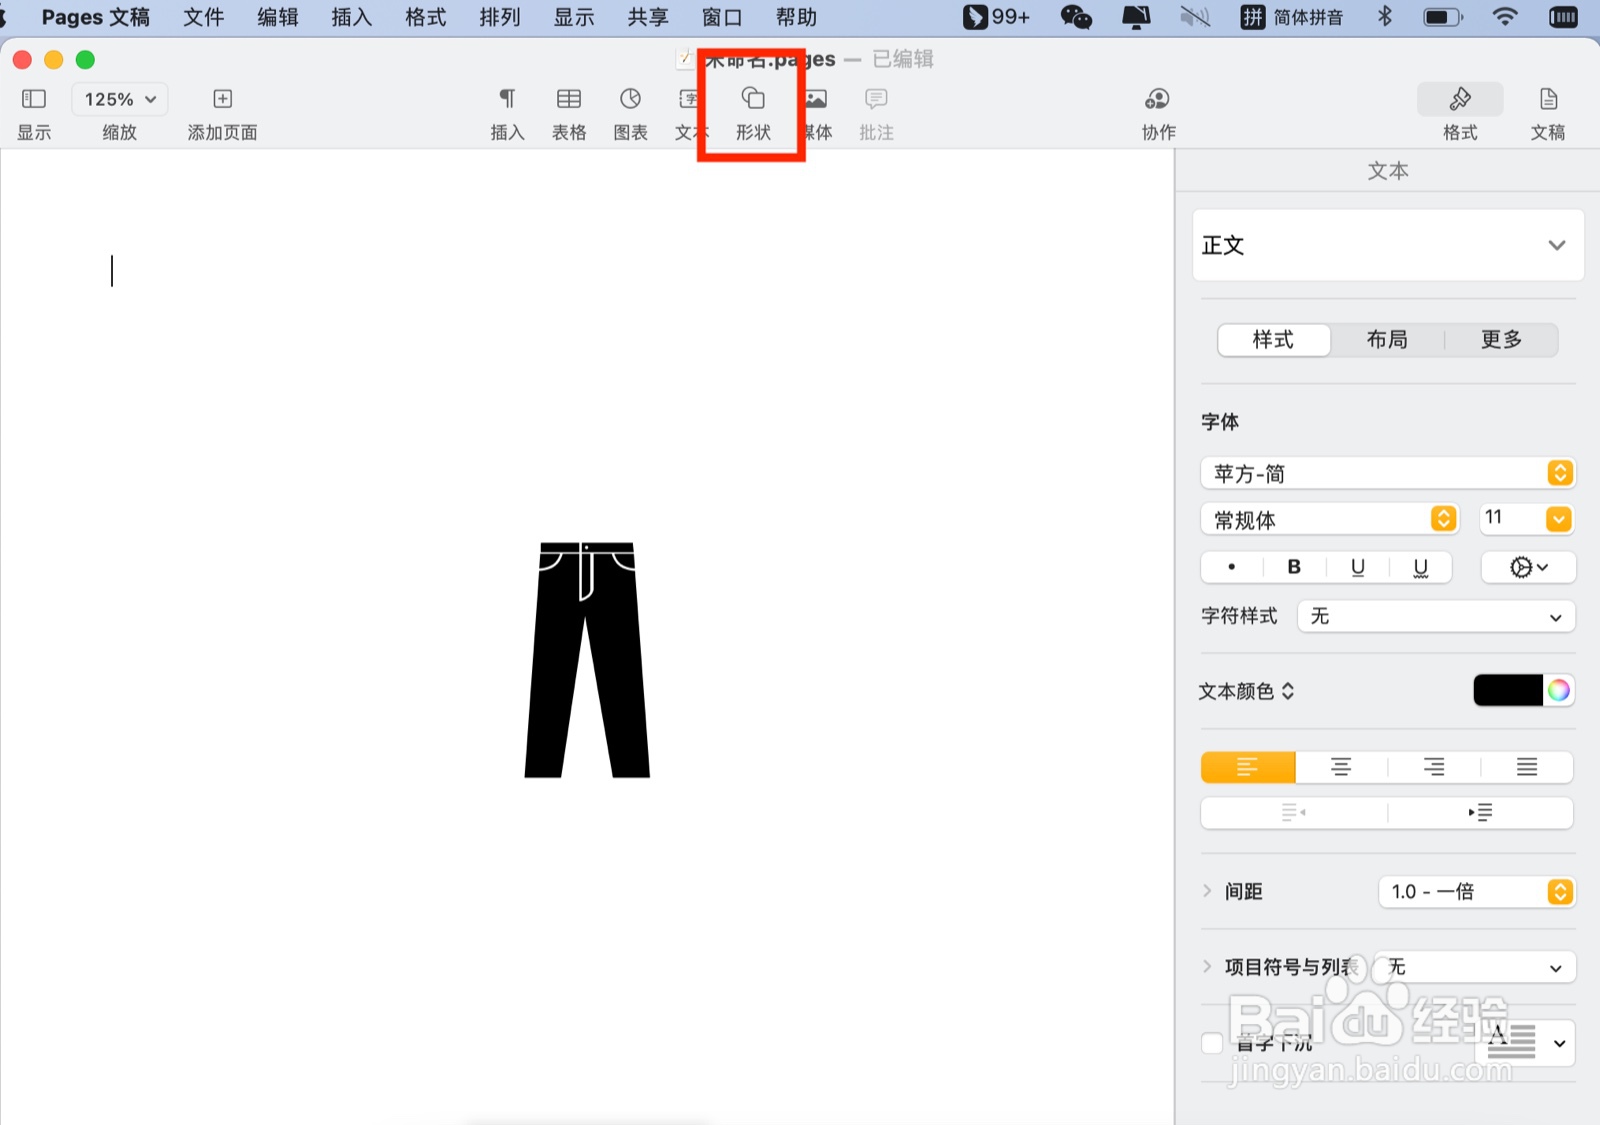Click the 批注 comment icon
Image resolution: width=1600 pixels, height=1125 pixels.
pyautogui.click(x=876, y=99)
